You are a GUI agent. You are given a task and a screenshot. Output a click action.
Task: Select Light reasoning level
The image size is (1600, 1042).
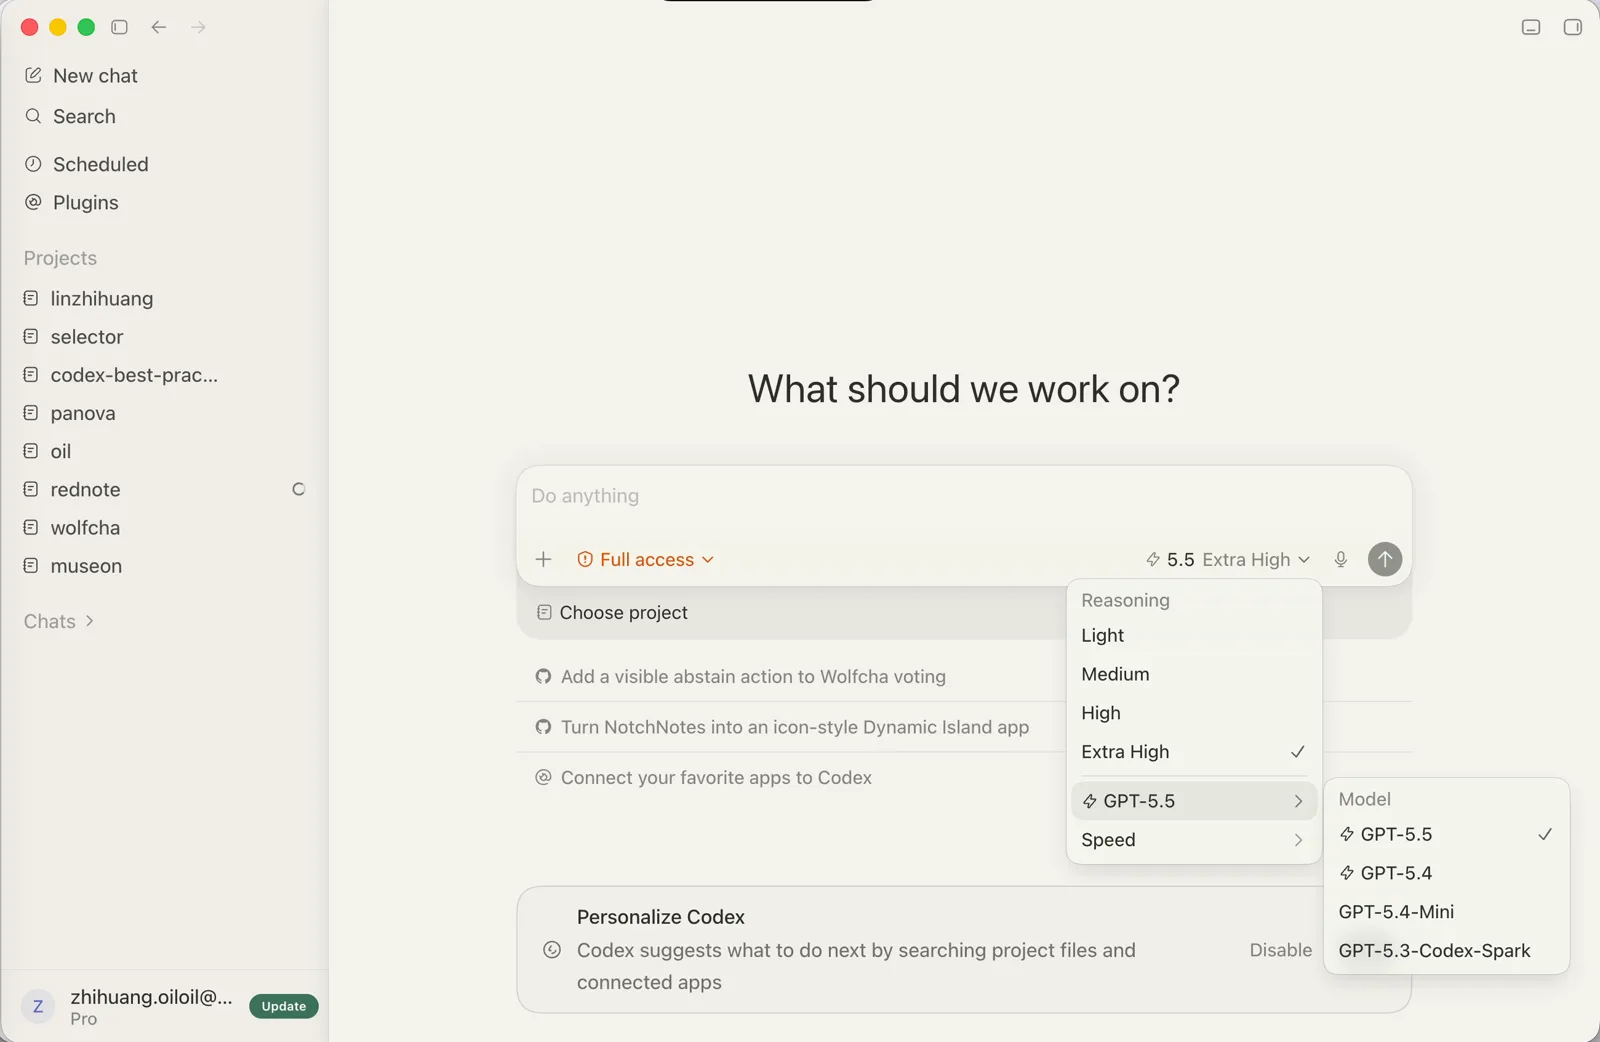tap(1194, 636)
